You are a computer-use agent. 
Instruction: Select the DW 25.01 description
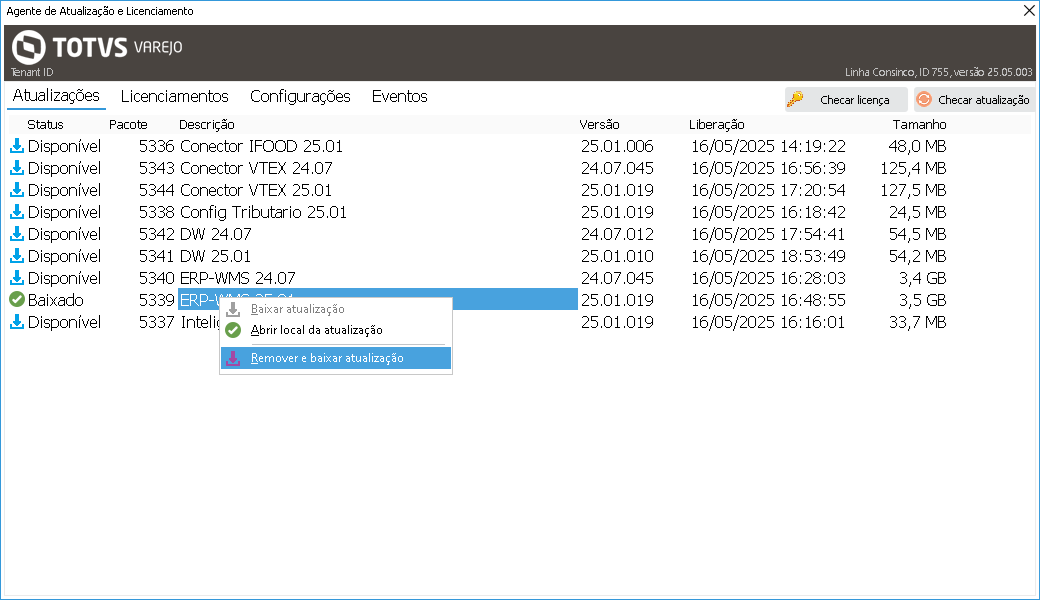pyautogui.click(x=216, y=255)
